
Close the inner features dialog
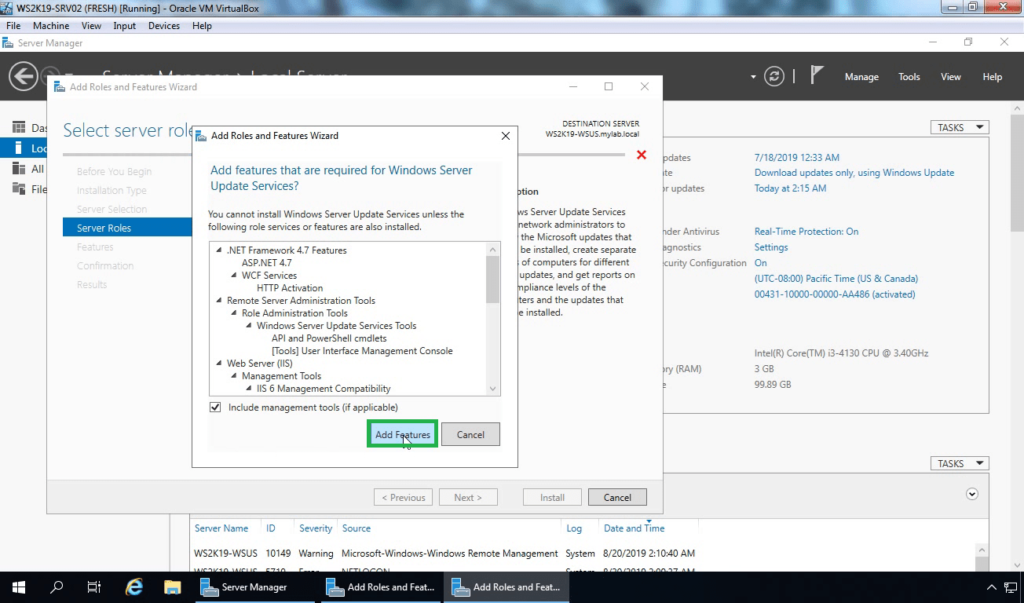tap(505, 136)
